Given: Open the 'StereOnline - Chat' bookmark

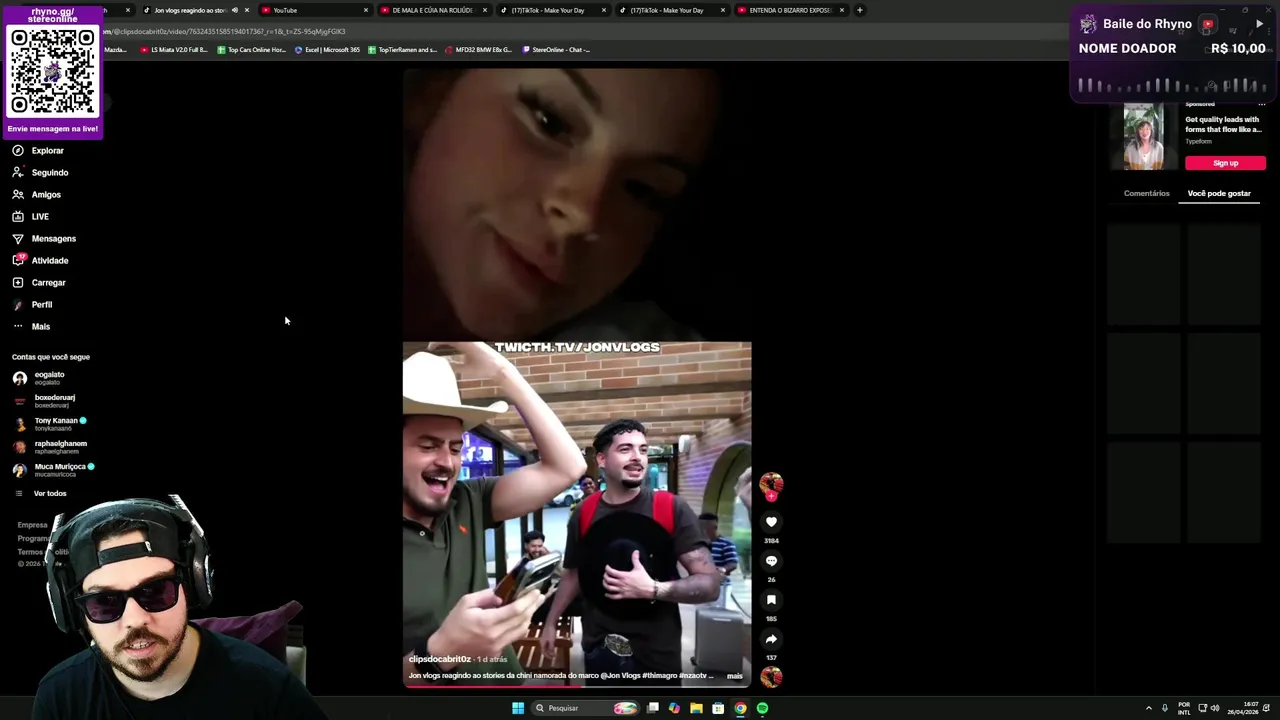Looking at the screenshot, I should pos(556,49).
